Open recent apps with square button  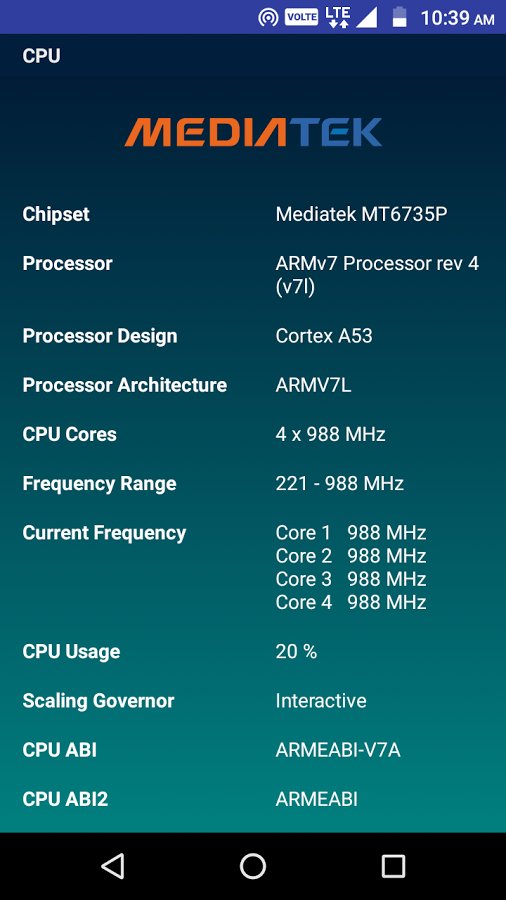[x=393, y=866]
